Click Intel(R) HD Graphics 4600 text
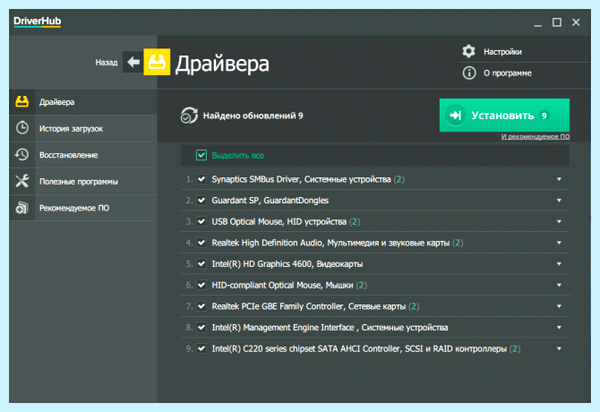 tap(287, 264)
